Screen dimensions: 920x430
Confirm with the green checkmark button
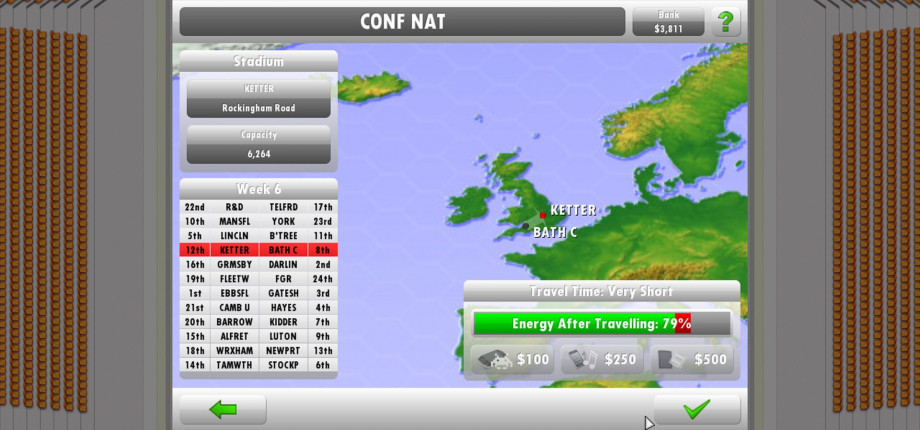(697, 409)
